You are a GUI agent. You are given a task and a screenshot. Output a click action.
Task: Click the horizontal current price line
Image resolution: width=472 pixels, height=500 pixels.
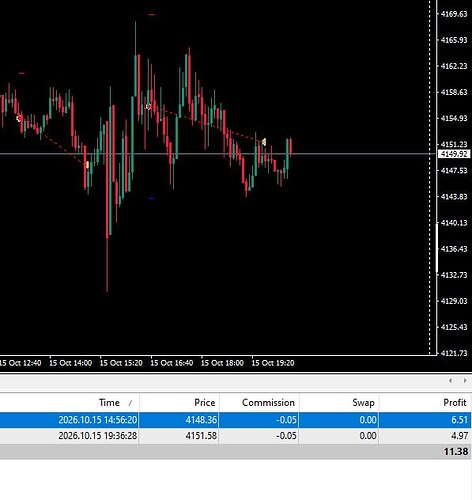[217, 154]
